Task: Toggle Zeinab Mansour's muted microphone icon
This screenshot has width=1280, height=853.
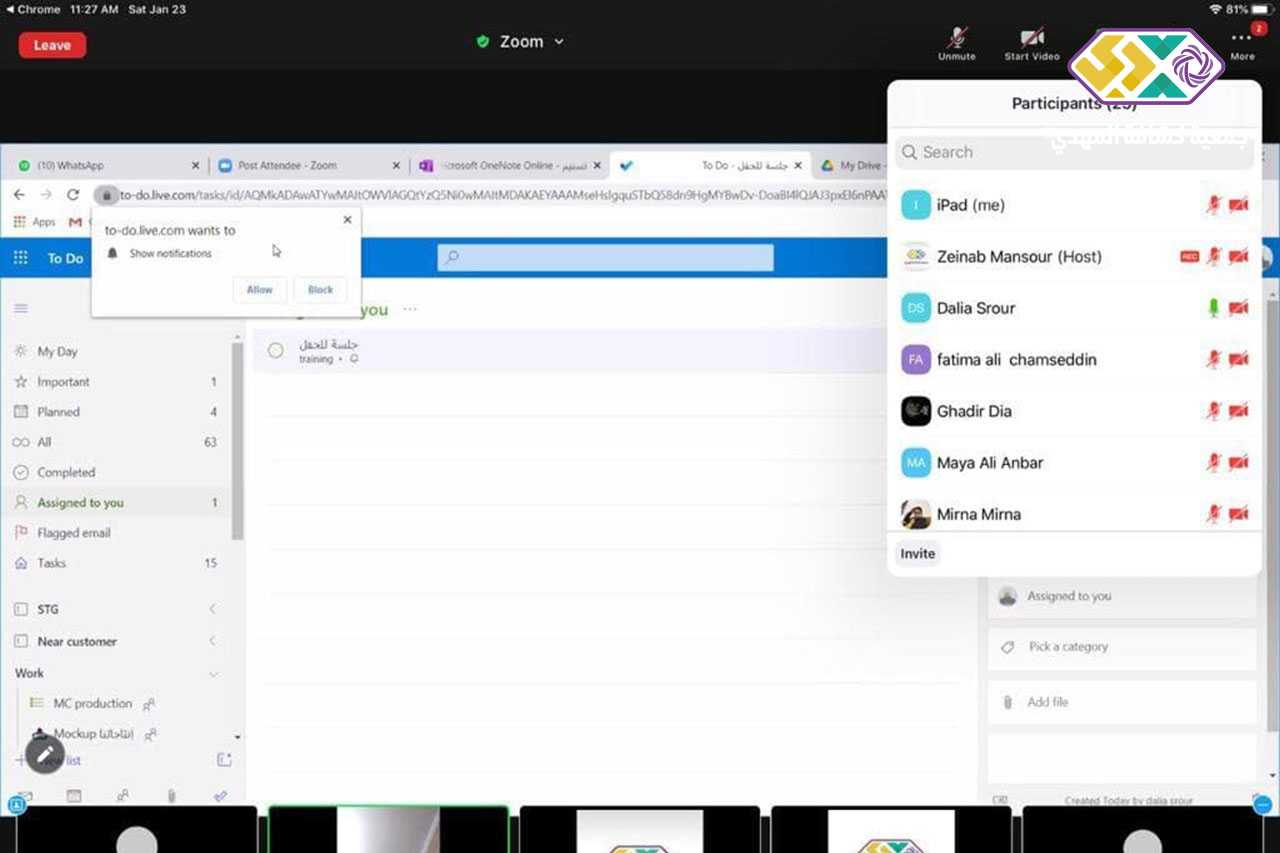Action: pos(1213,257)
